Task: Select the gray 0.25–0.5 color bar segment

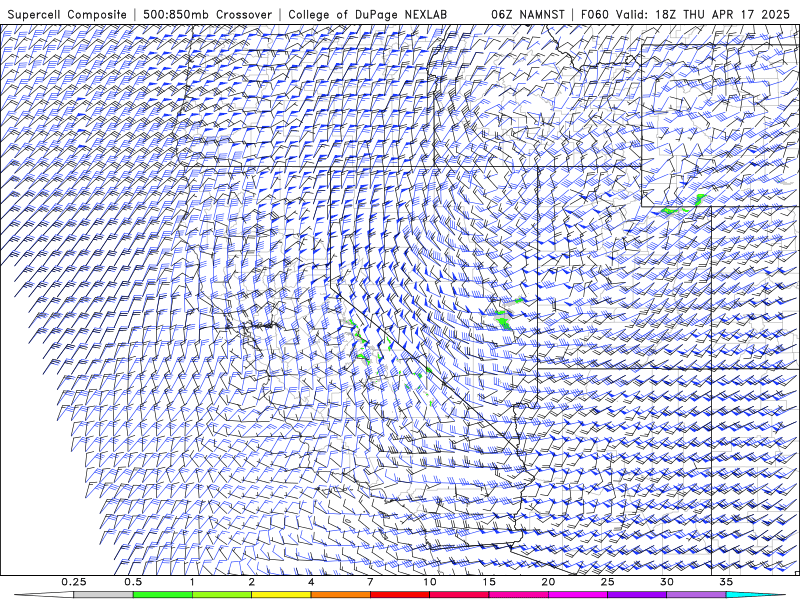Action: click(103, 595)
